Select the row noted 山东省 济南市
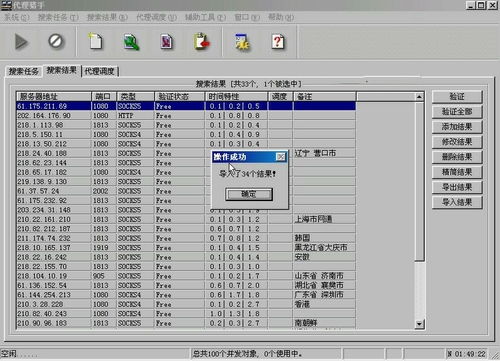 click(x=186, y=276)
